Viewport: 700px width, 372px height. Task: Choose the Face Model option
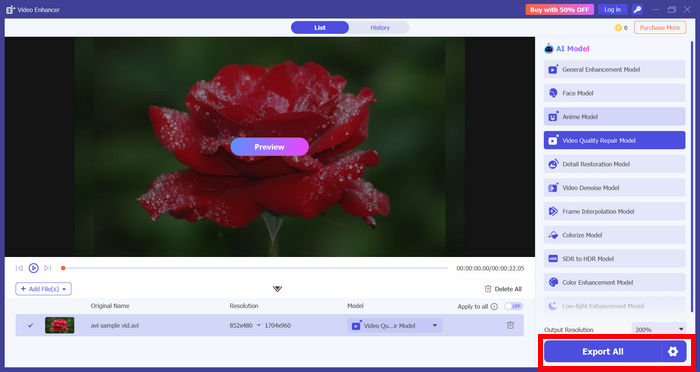pyautogui.click(x=614, y=93)
